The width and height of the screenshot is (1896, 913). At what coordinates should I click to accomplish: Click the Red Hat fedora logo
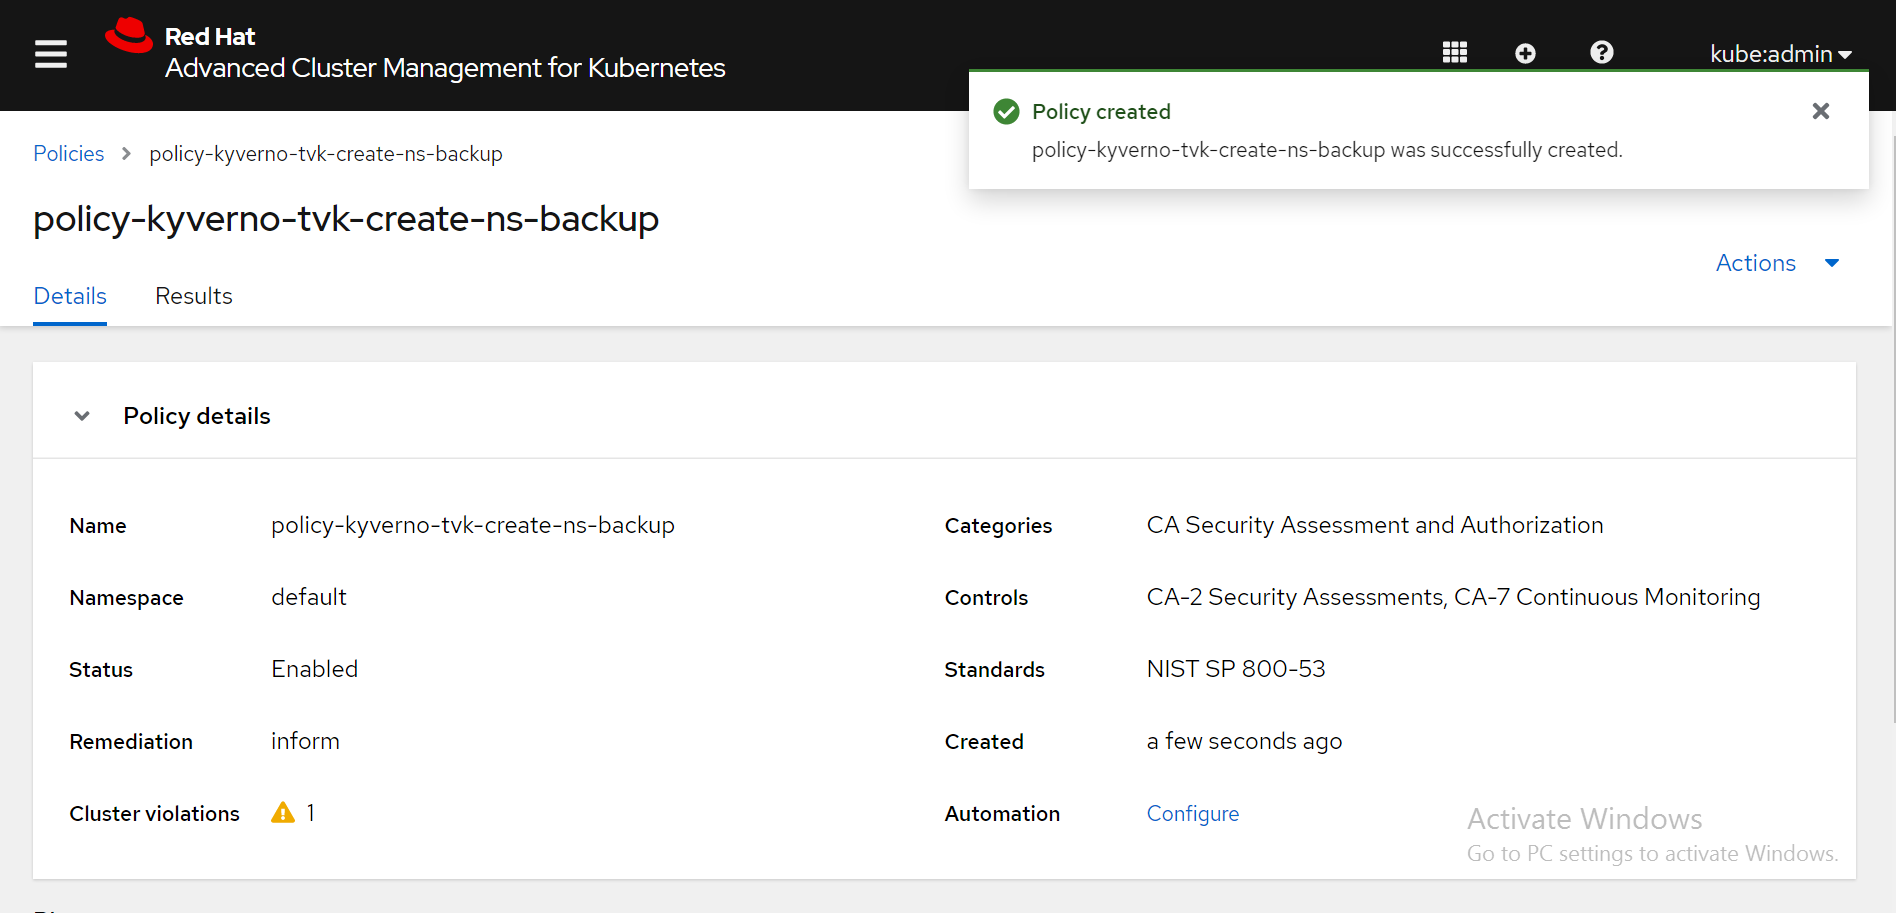click(x=129, y=36)
